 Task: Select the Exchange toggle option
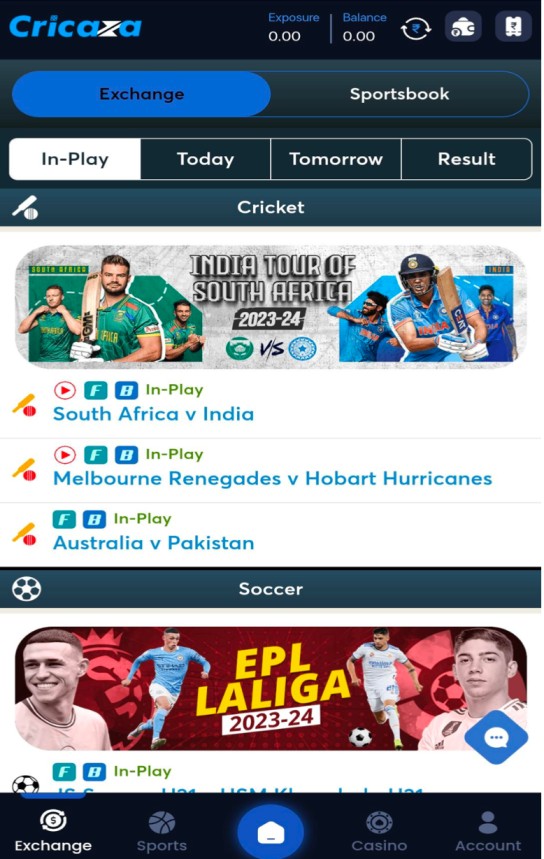pyautogui.click(x=141, y=94)
